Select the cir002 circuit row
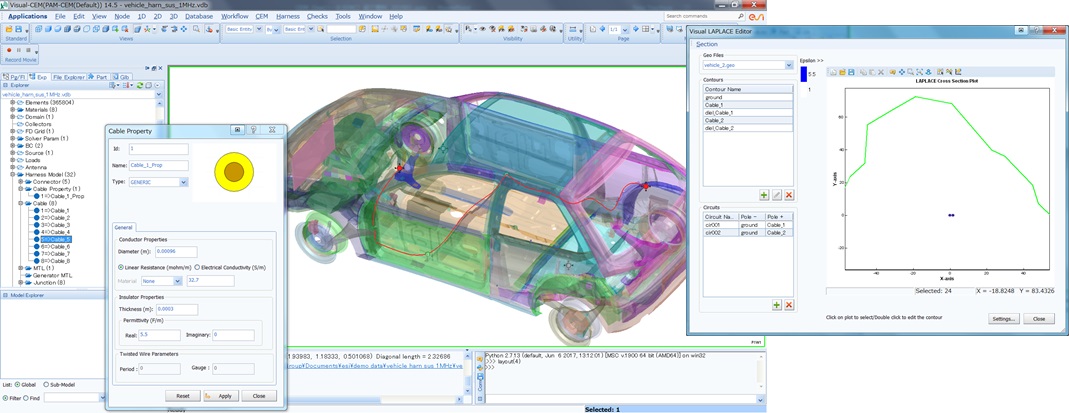This screenshot has width=1069, height=413. pyautogui.click(x=748, y=232)
